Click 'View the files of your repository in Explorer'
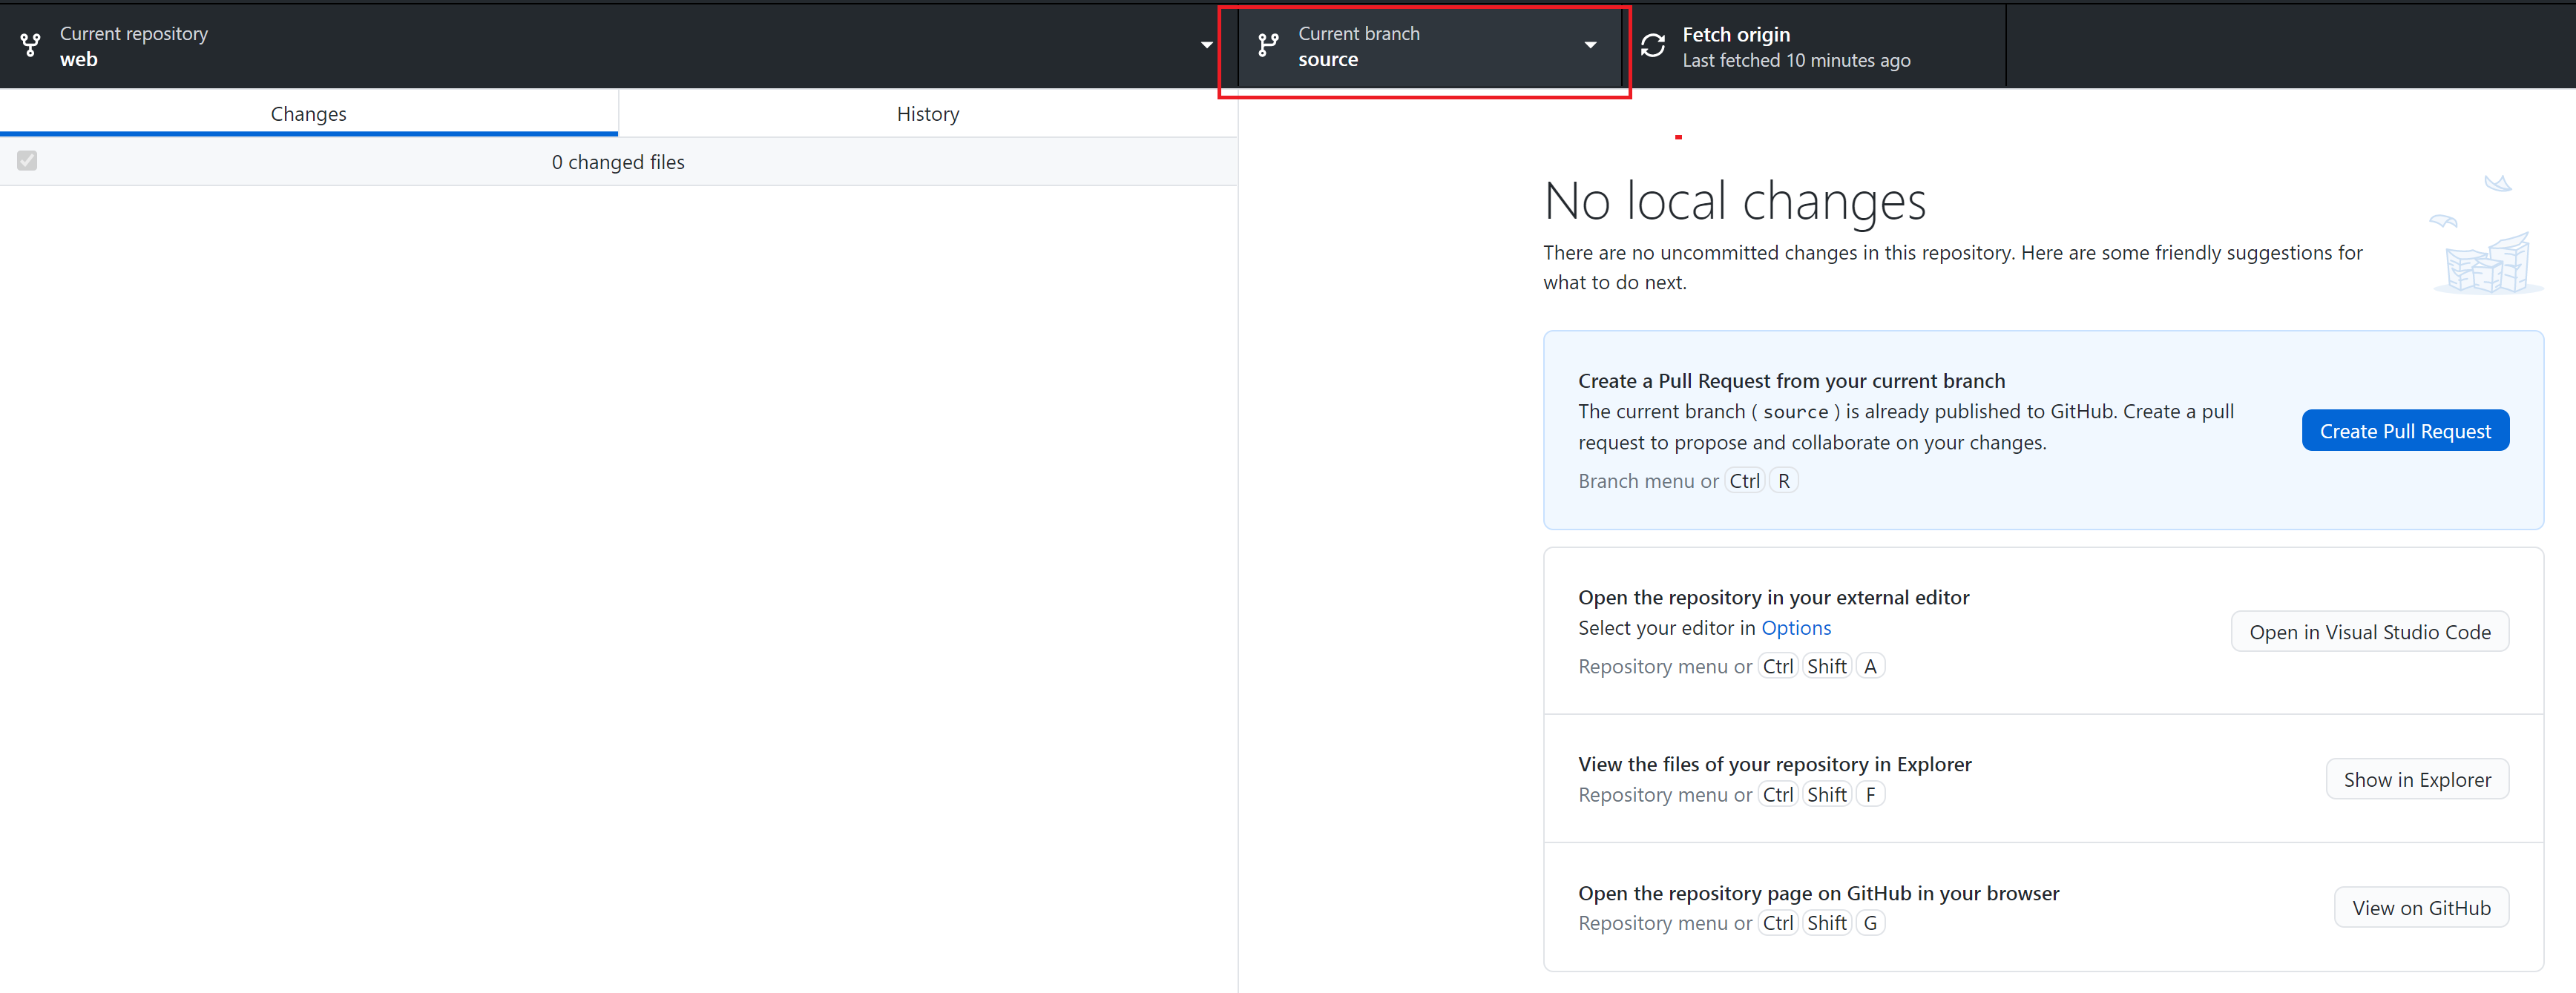Image resolution: width=2576 pixels, height=993 pixels. pos(1775,764)
